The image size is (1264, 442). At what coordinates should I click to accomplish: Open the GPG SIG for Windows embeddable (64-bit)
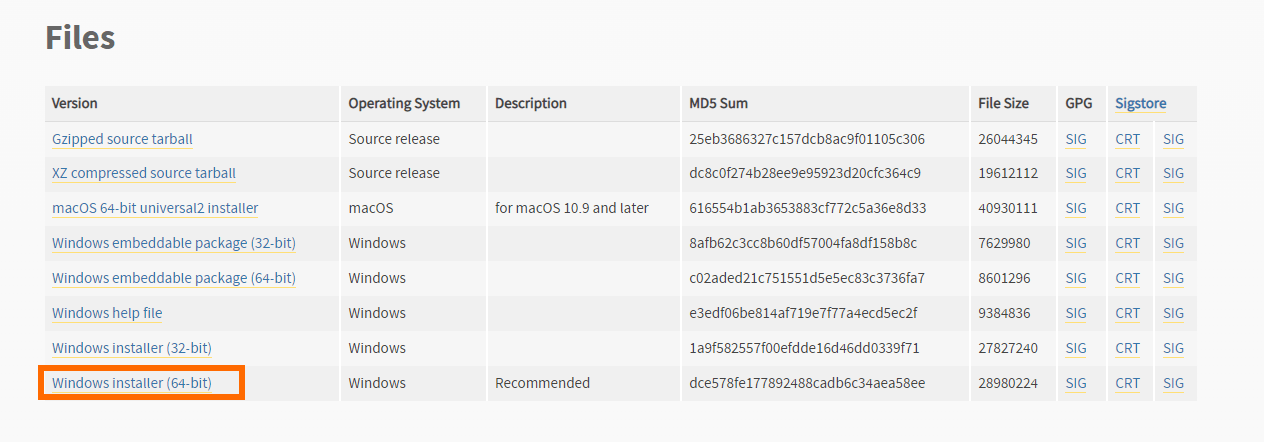click(x=1076, y=278)
